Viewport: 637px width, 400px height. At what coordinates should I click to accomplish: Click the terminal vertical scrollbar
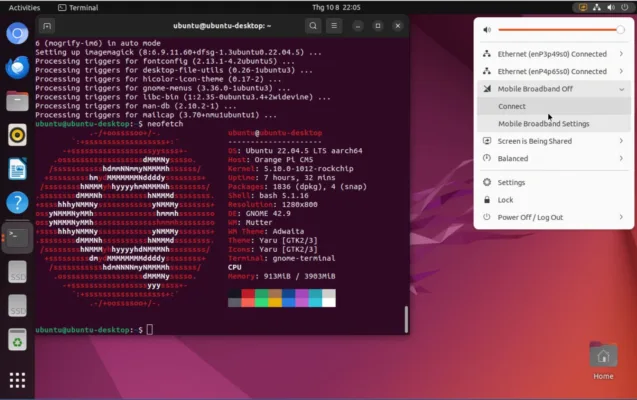coord(406,319)
